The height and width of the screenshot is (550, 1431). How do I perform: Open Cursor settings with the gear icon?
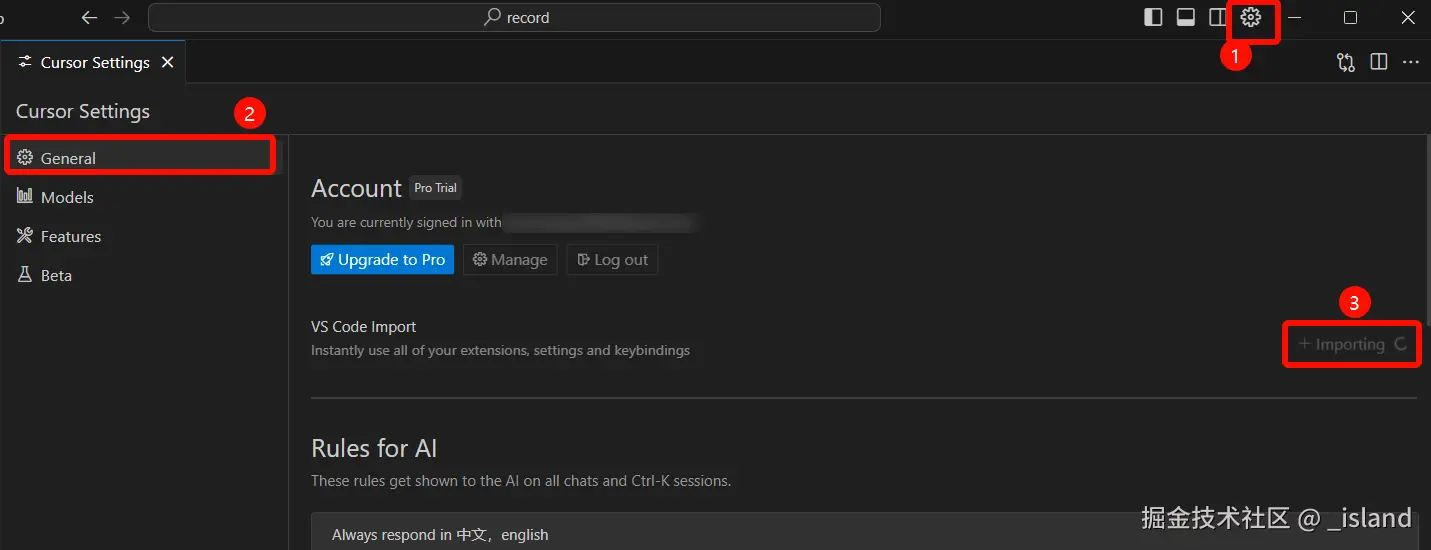click(x=1250, y=17)
